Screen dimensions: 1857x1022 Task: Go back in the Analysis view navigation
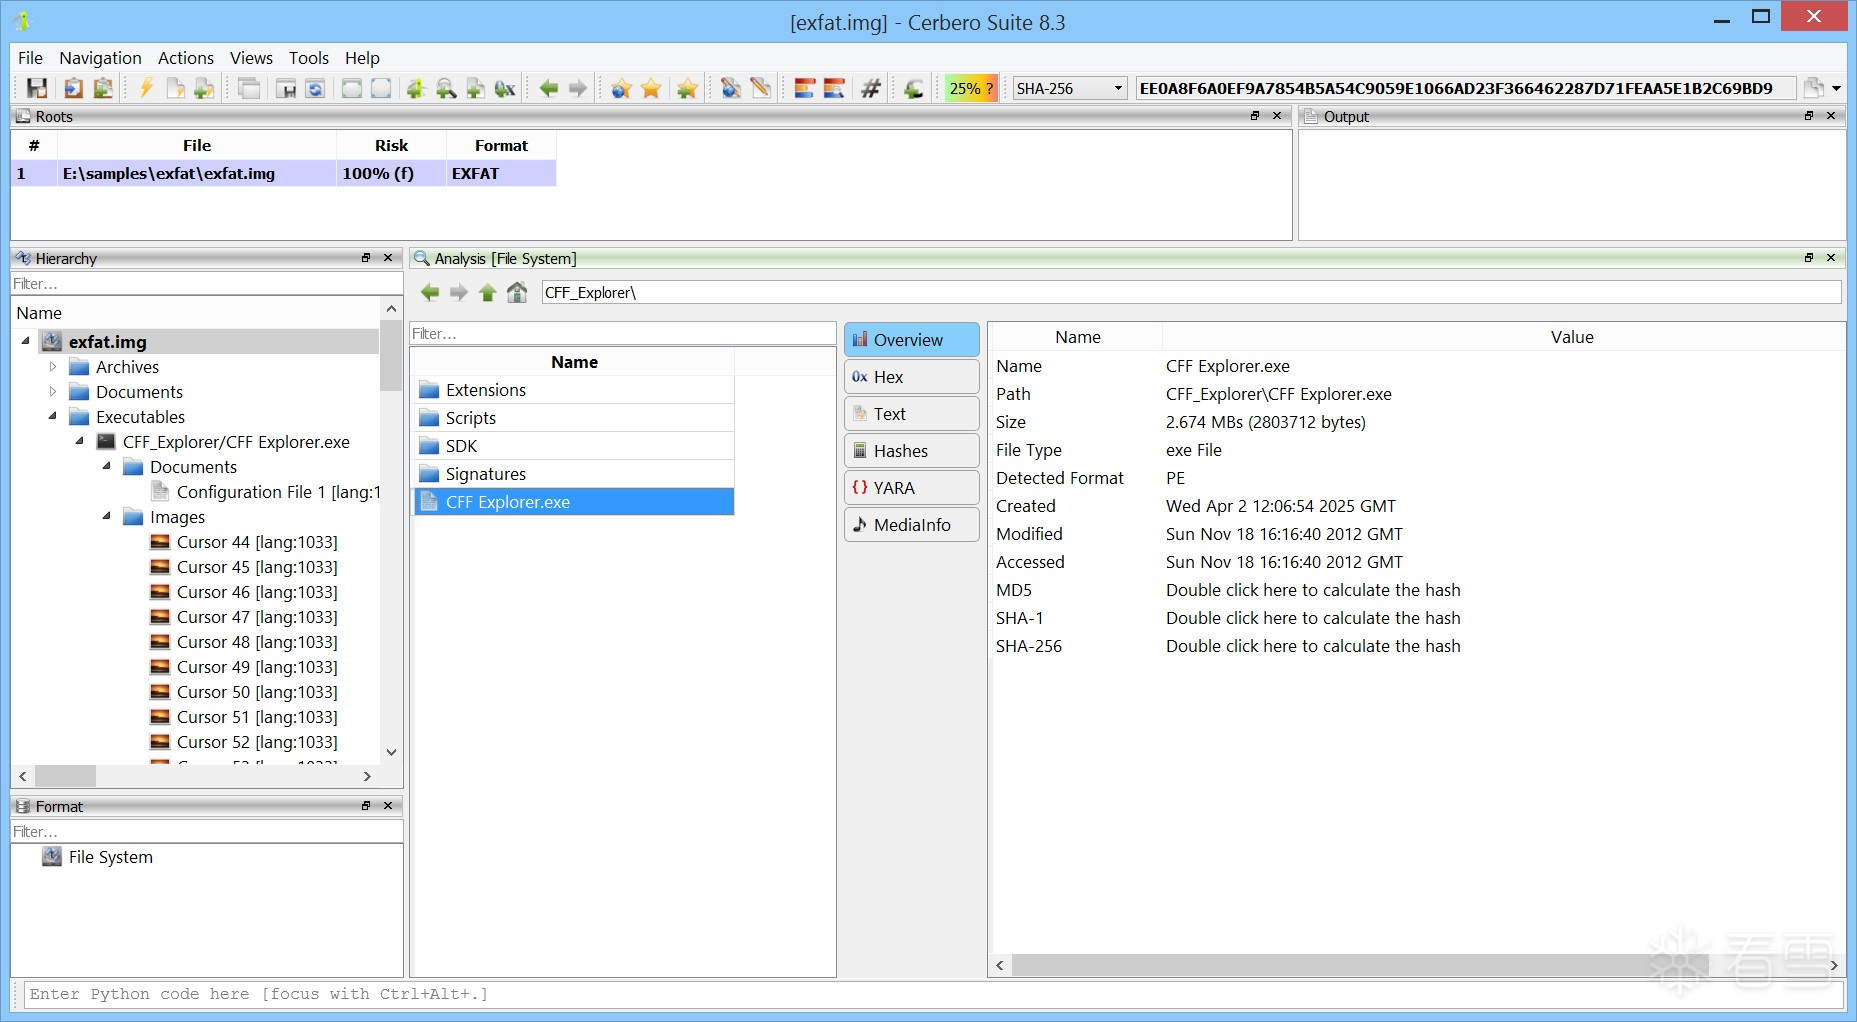point(430,292)
